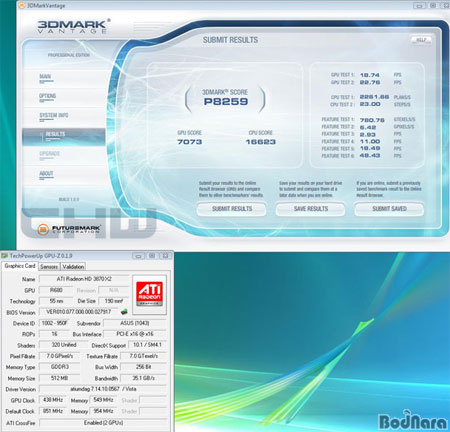Switch to the Sensors tab in GPU-Z
The image size is (450, 432).
(x=49, y=267)
